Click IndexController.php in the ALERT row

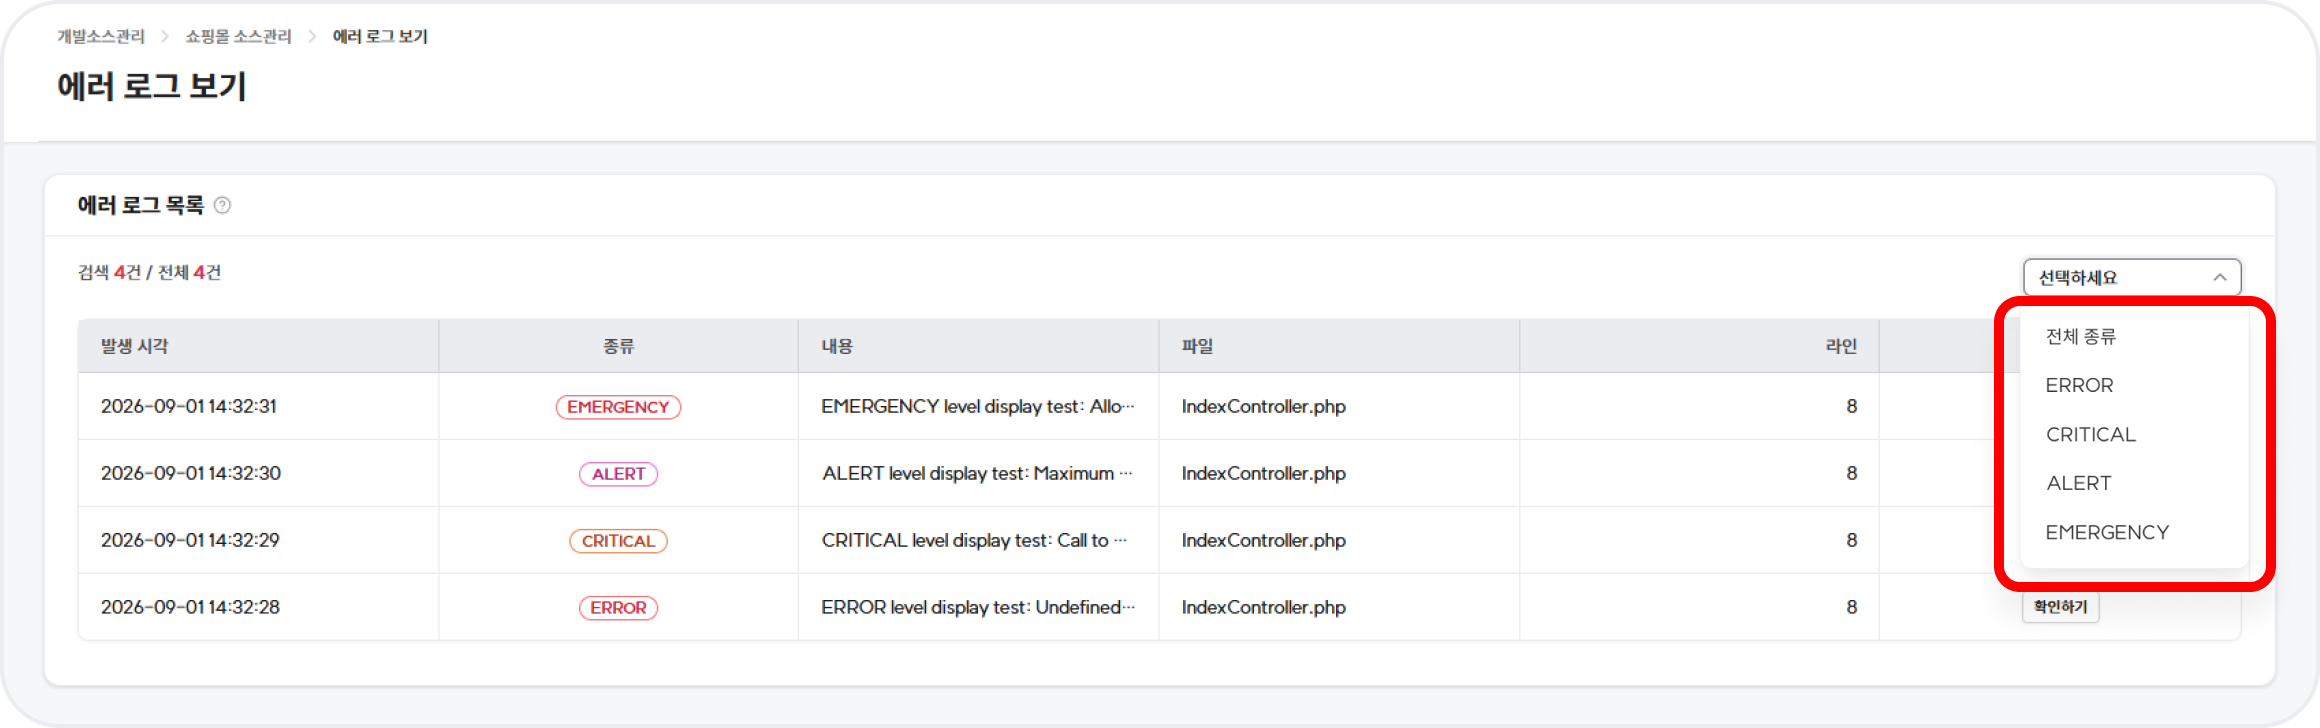(x=1264, y=473)
